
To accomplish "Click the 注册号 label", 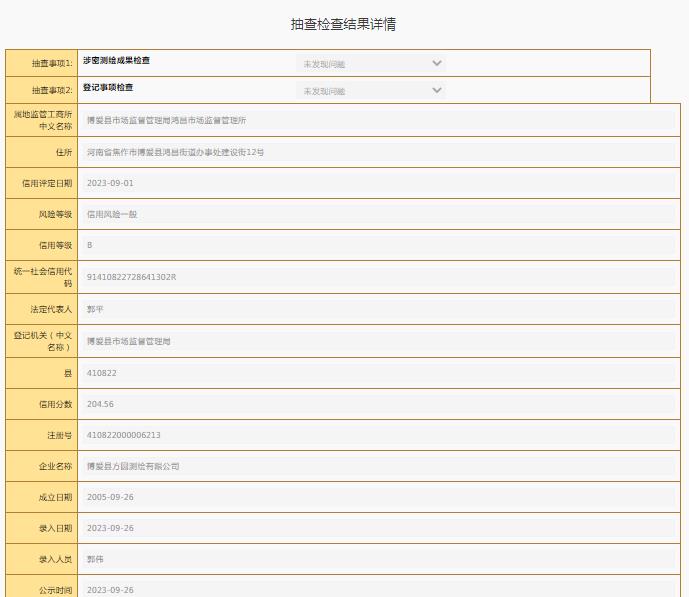I will click(59, 435).
